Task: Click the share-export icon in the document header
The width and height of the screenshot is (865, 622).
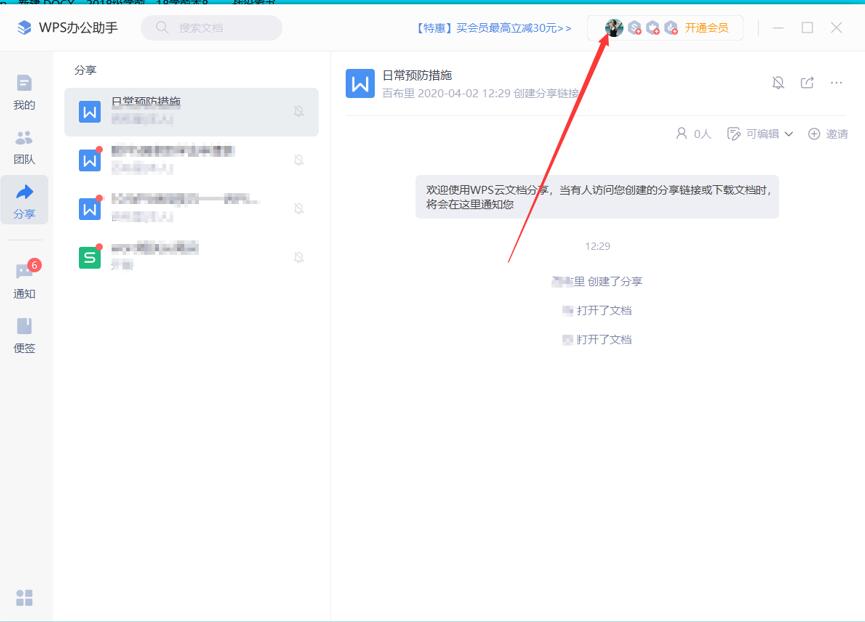Action: point(807,83)
